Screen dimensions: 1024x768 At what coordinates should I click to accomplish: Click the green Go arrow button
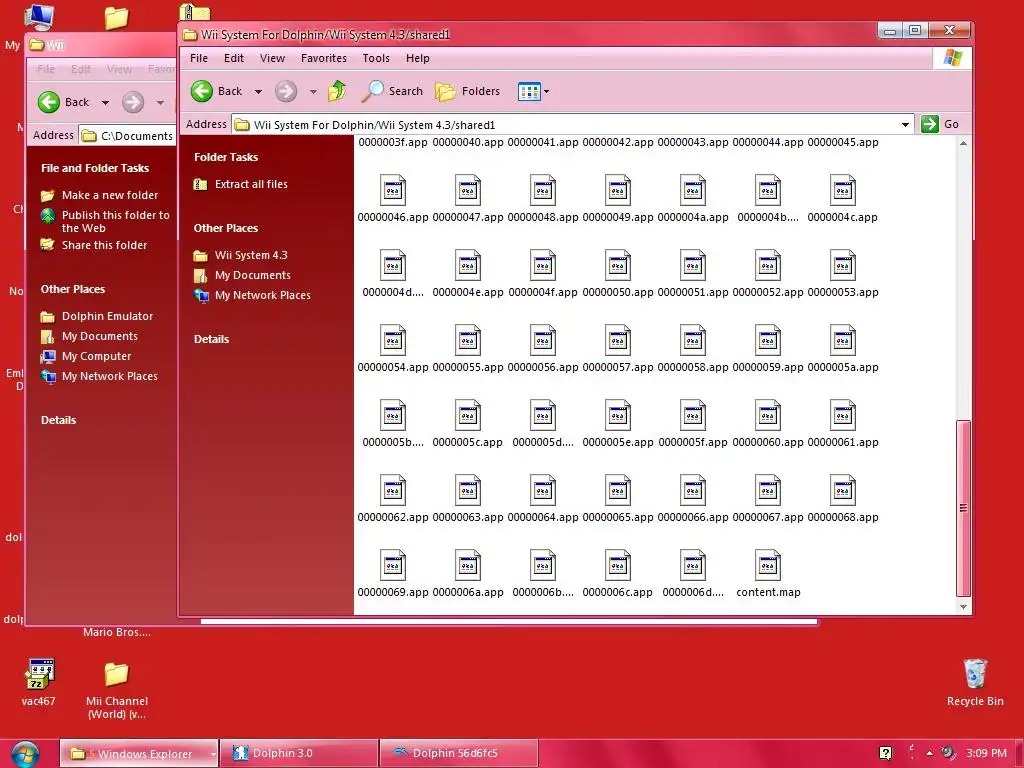(929, 123)
